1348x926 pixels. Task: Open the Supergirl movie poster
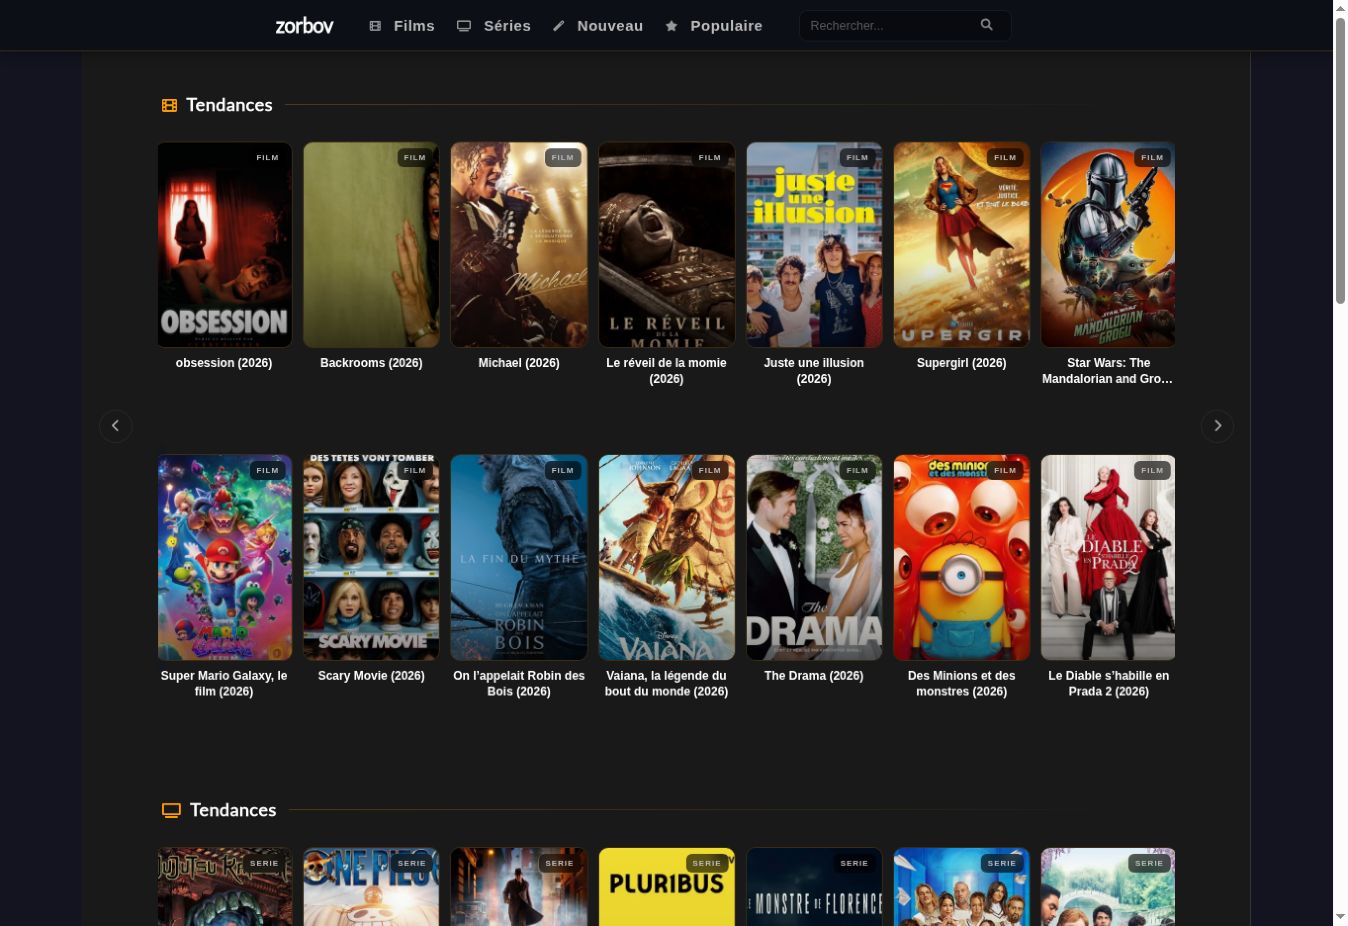(x=961, y=245)
